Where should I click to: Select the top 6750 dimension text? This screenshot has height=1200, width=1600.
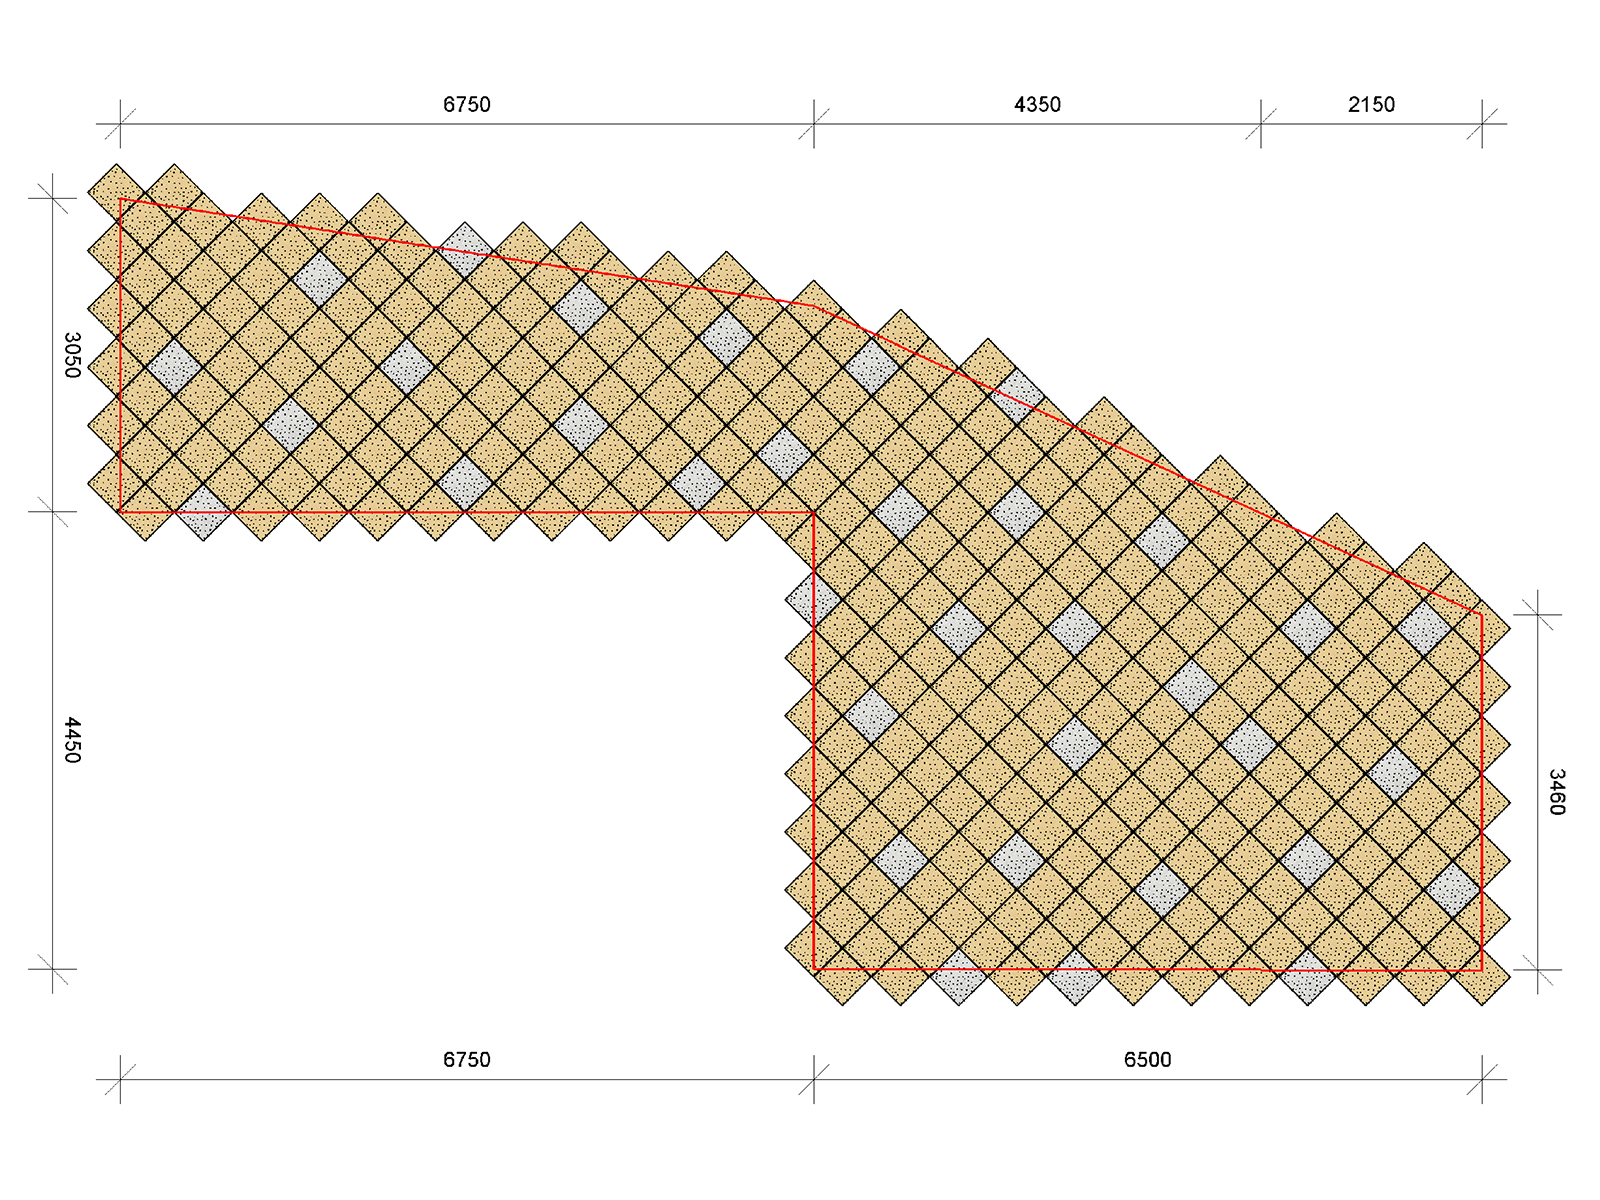467,104
